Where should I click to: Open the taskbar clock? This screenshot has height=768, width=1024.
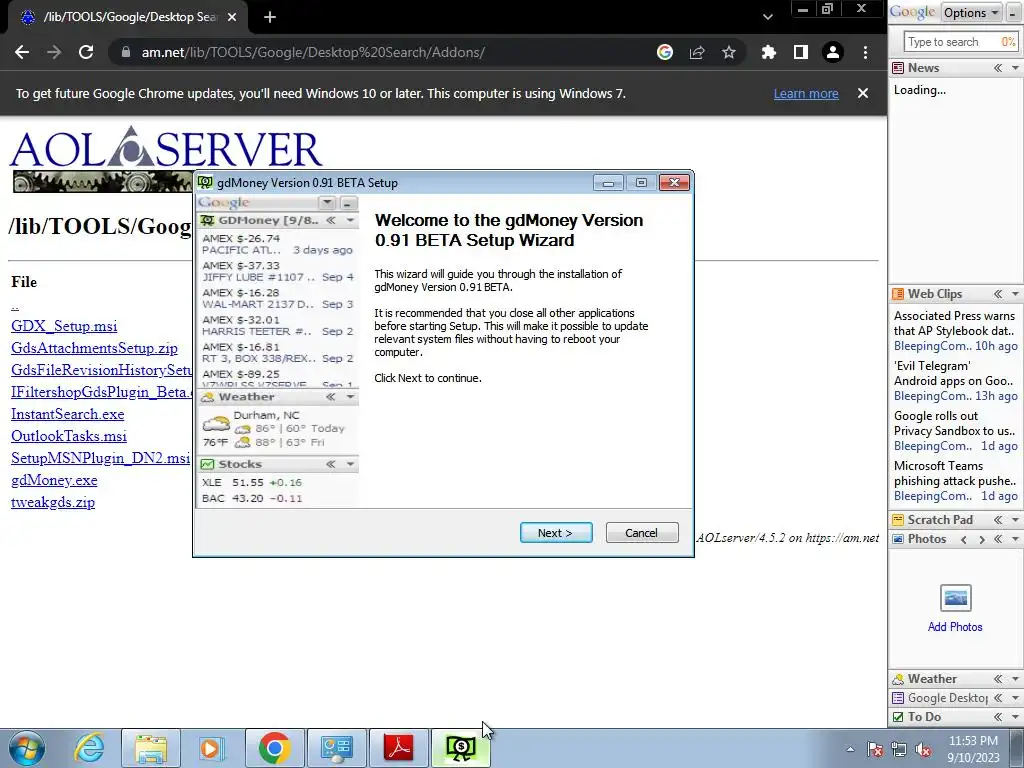(x=973, y=749)
